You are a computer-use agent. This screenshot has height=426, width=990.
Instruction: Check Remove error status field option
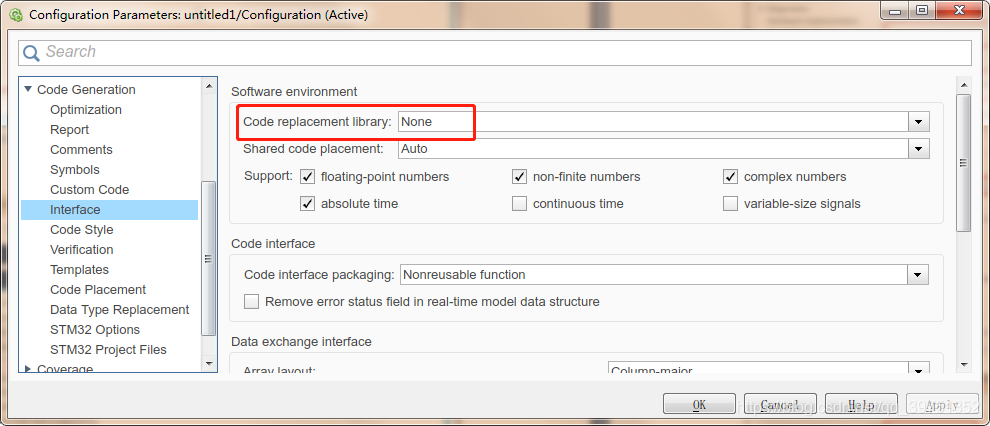coord(252,301)
